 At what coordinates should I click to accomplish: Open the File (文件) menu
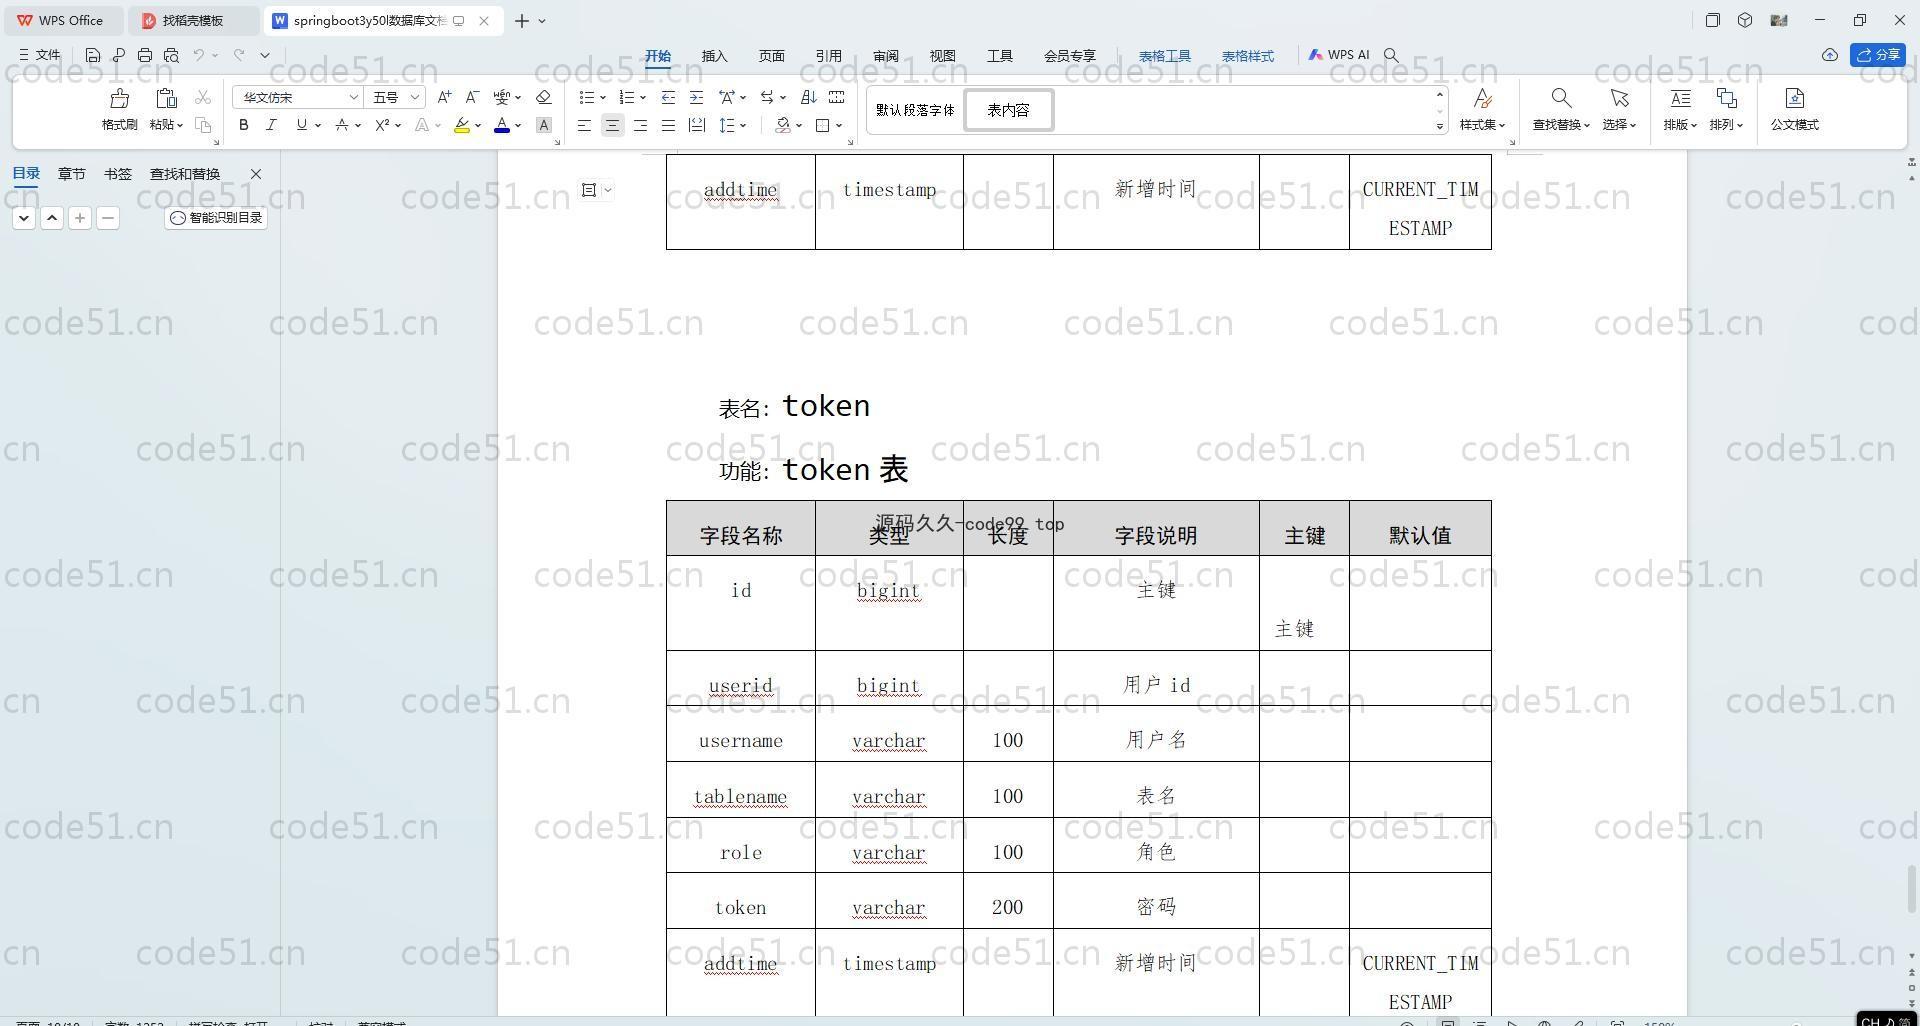click(40, 55)
